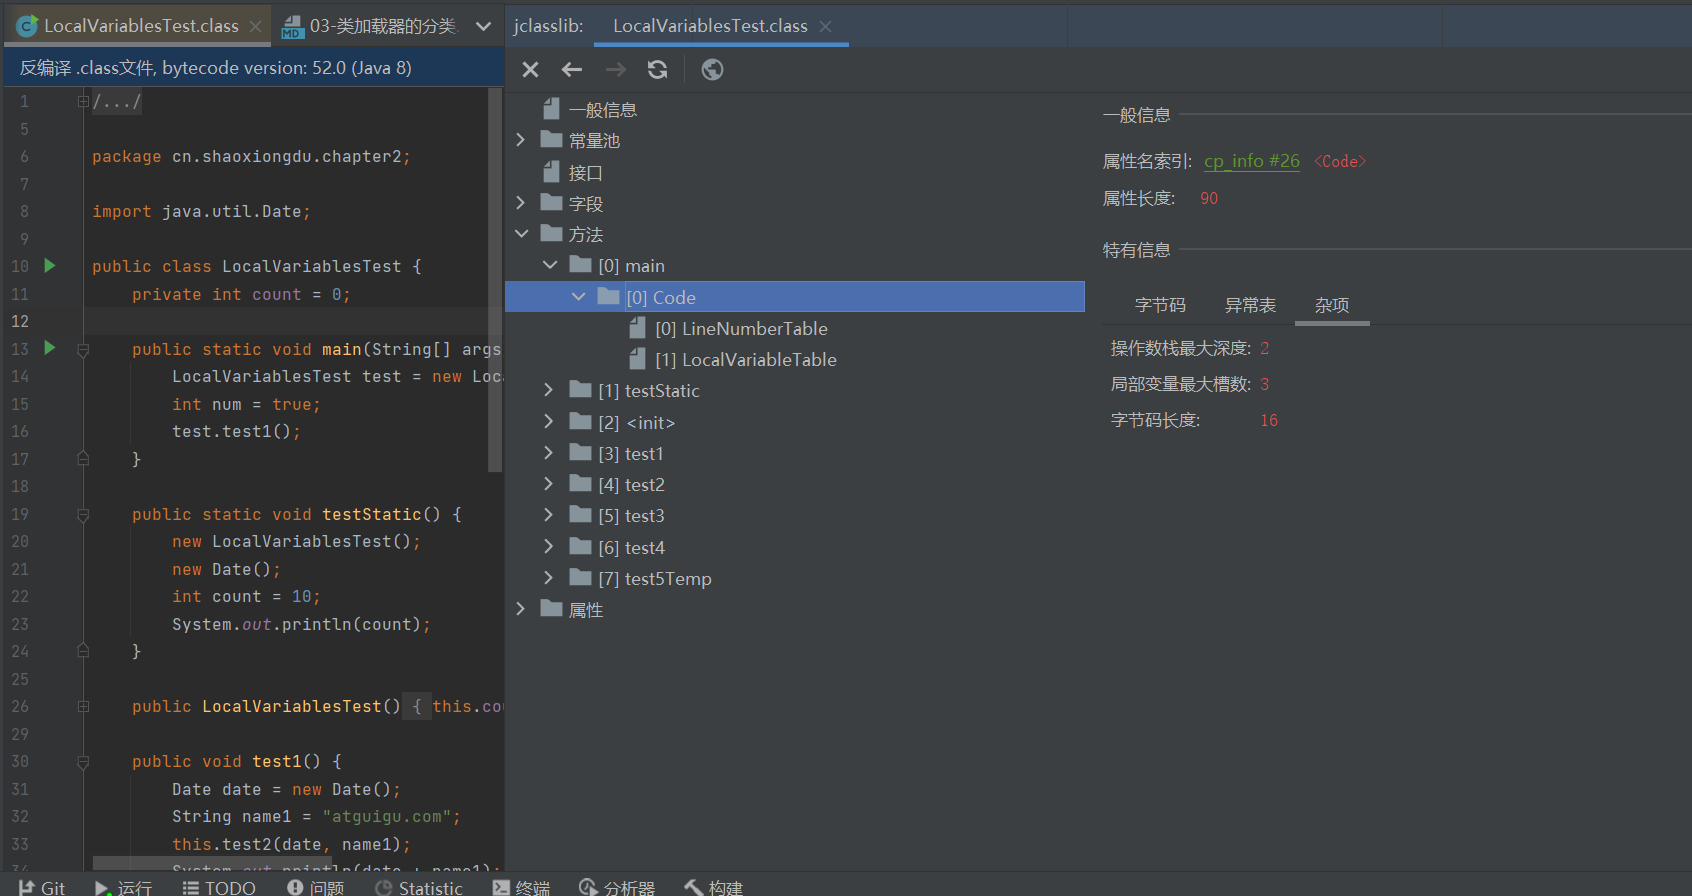Click the 属性长度 value 90

(x=1209, y=198)
